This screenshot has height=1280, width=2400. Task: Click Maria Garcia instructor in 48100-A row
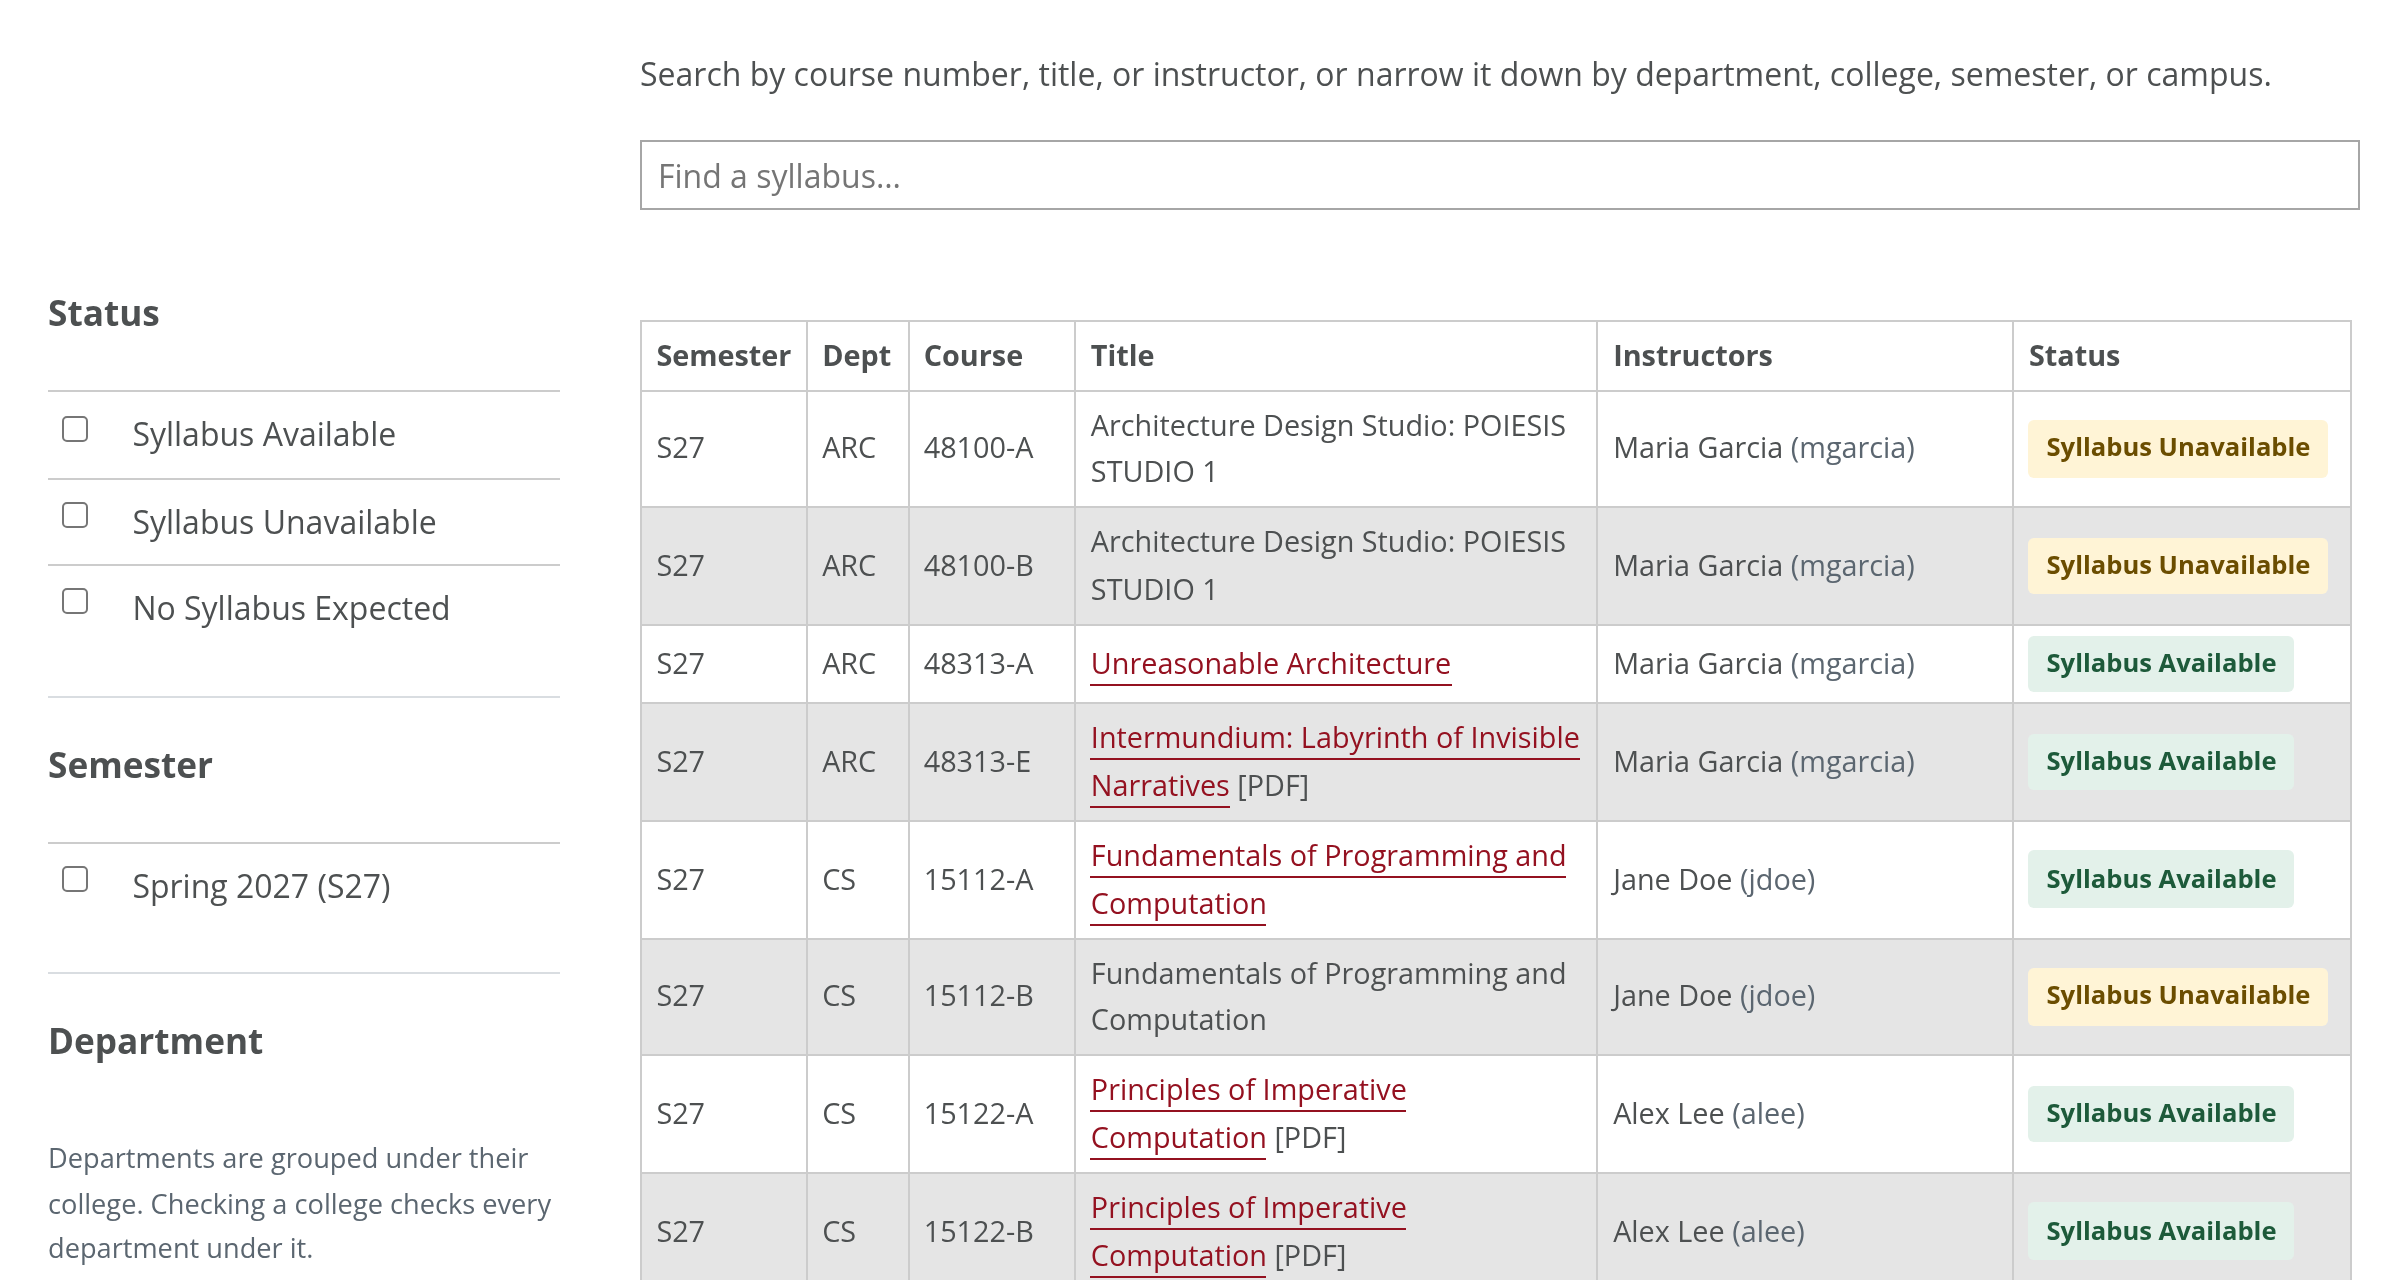pyautogui.click(x=1764, y=448)
